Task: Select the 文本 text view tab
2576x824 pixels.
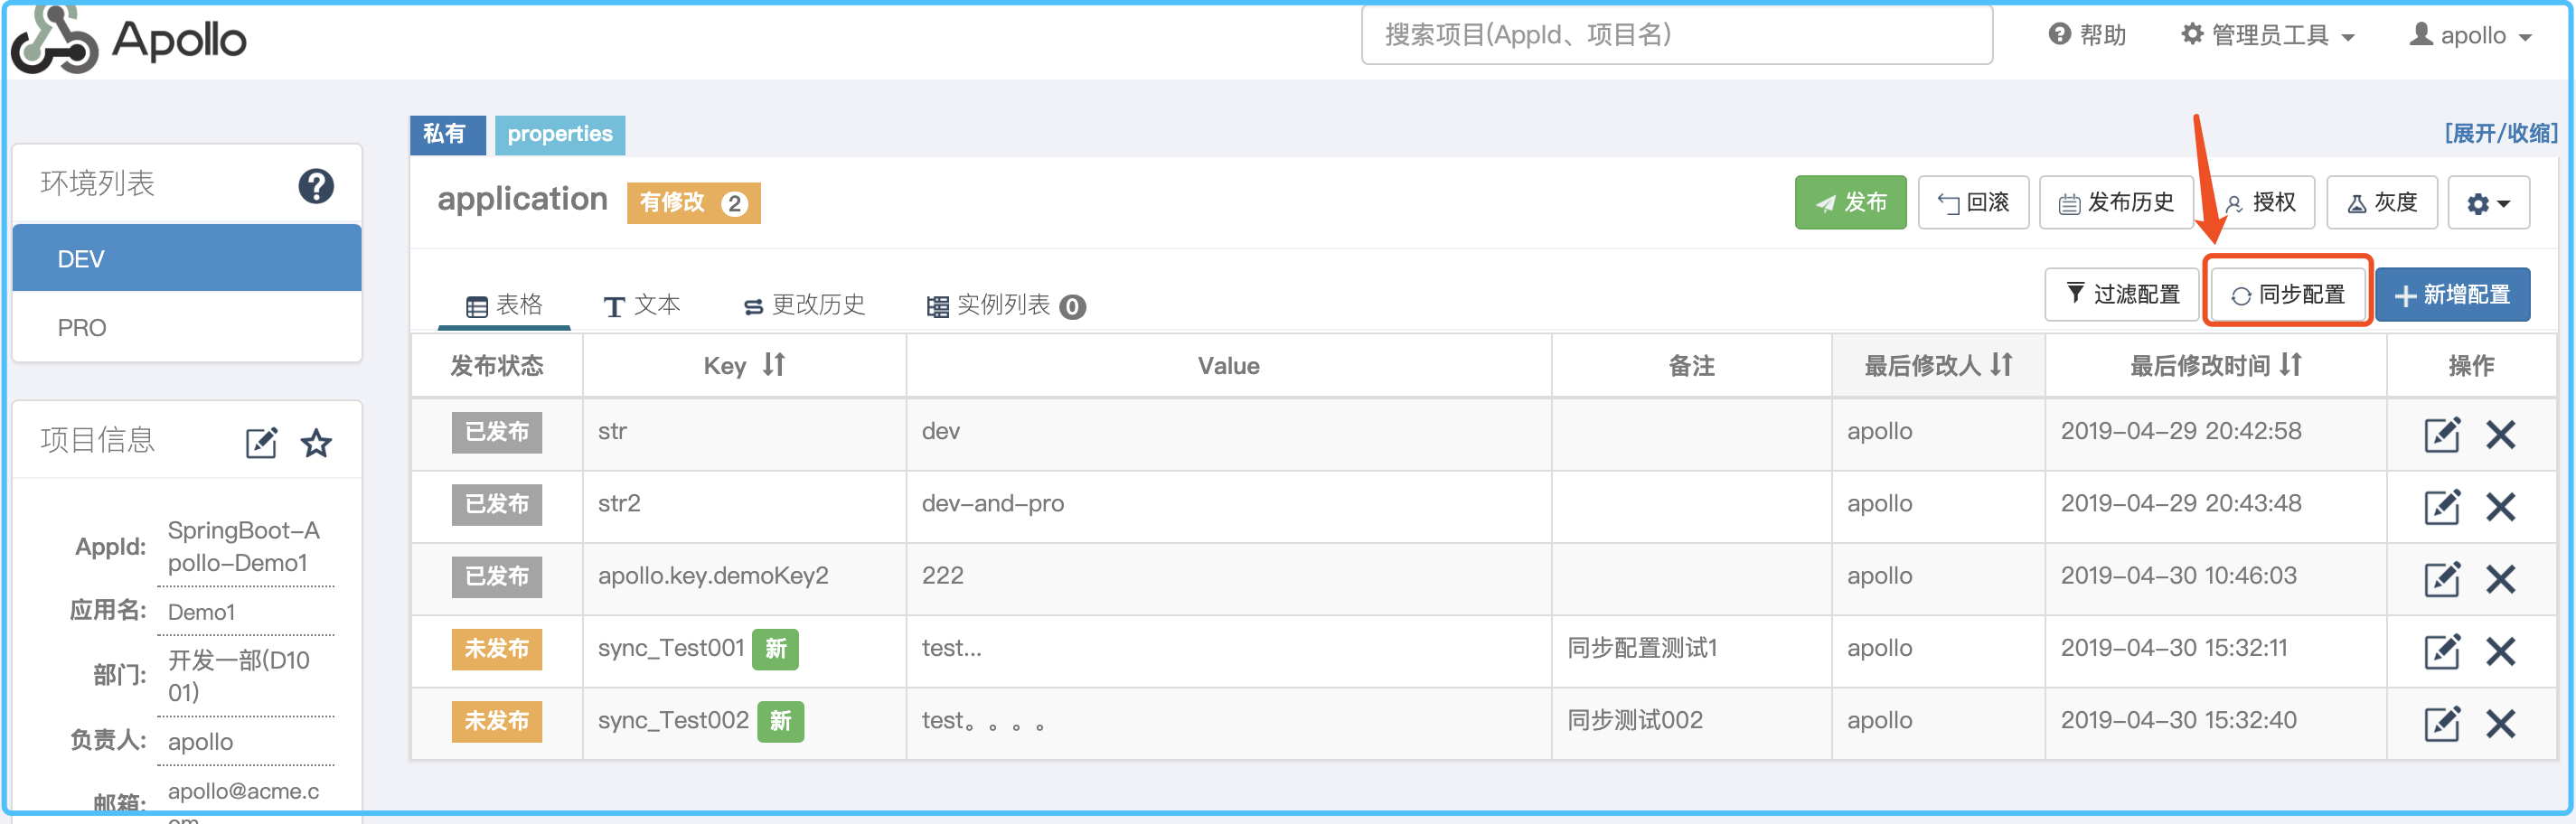Action: pos(641,305)
